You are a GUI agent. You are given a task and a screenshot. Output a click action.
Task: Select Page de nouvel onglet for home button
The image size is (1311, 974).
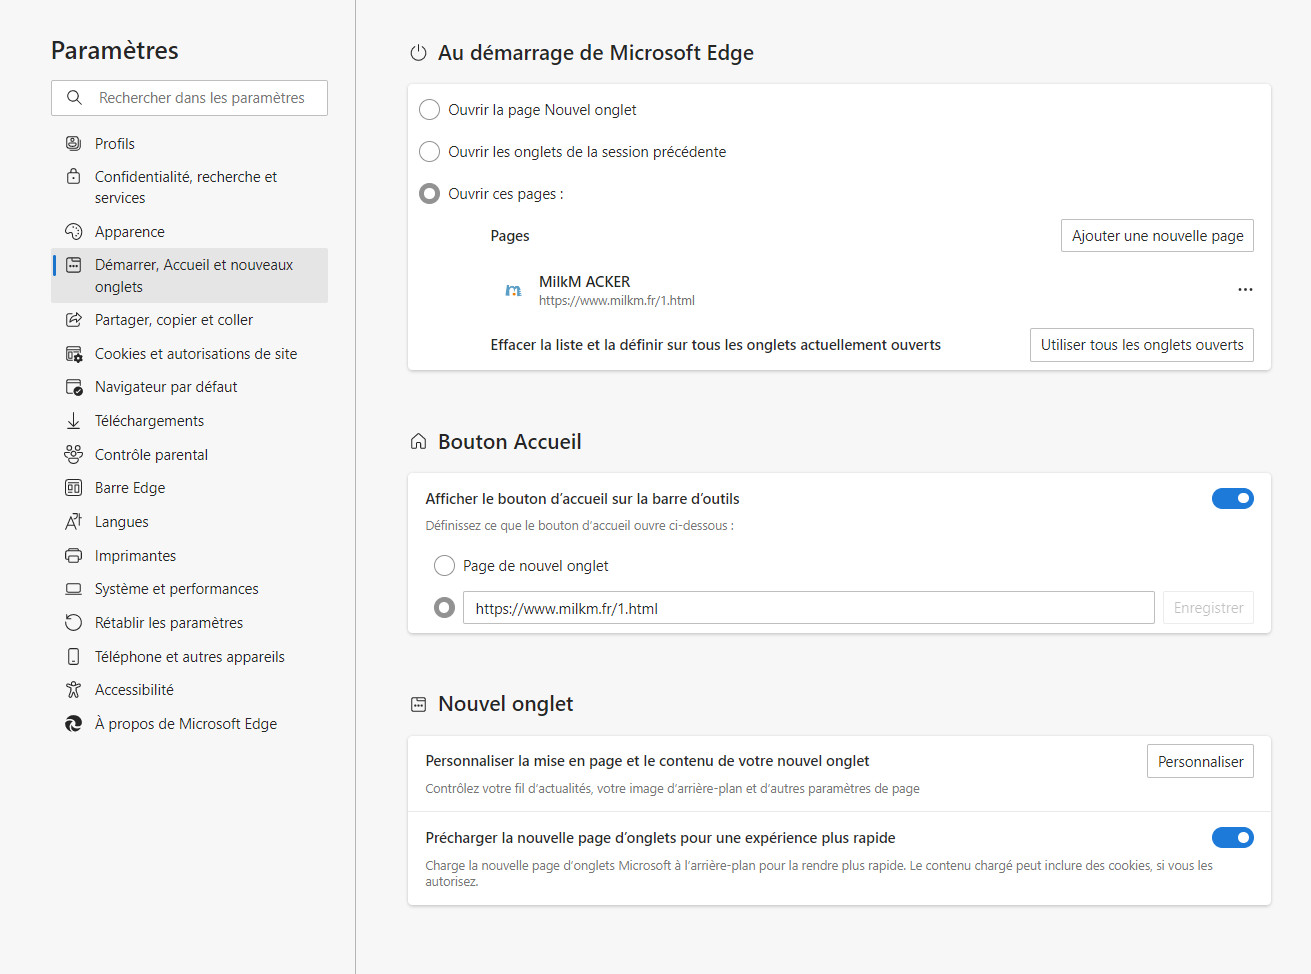point(444,566)
